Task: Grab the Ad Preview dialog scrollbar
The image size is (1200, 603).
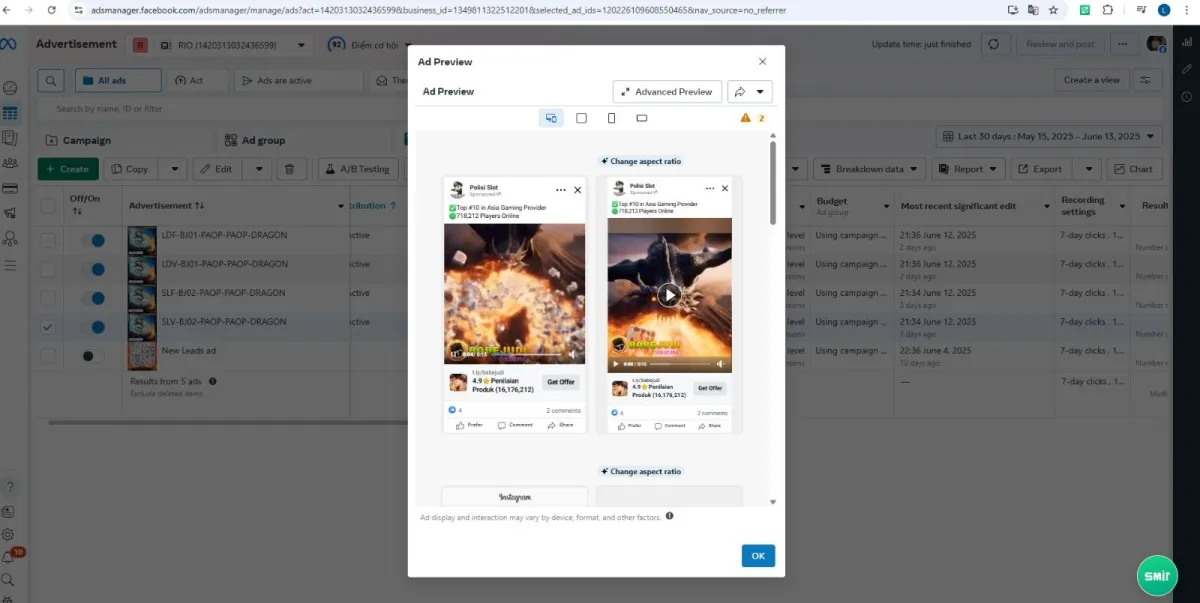Action: pyautogui.click(x=773, y=182)
